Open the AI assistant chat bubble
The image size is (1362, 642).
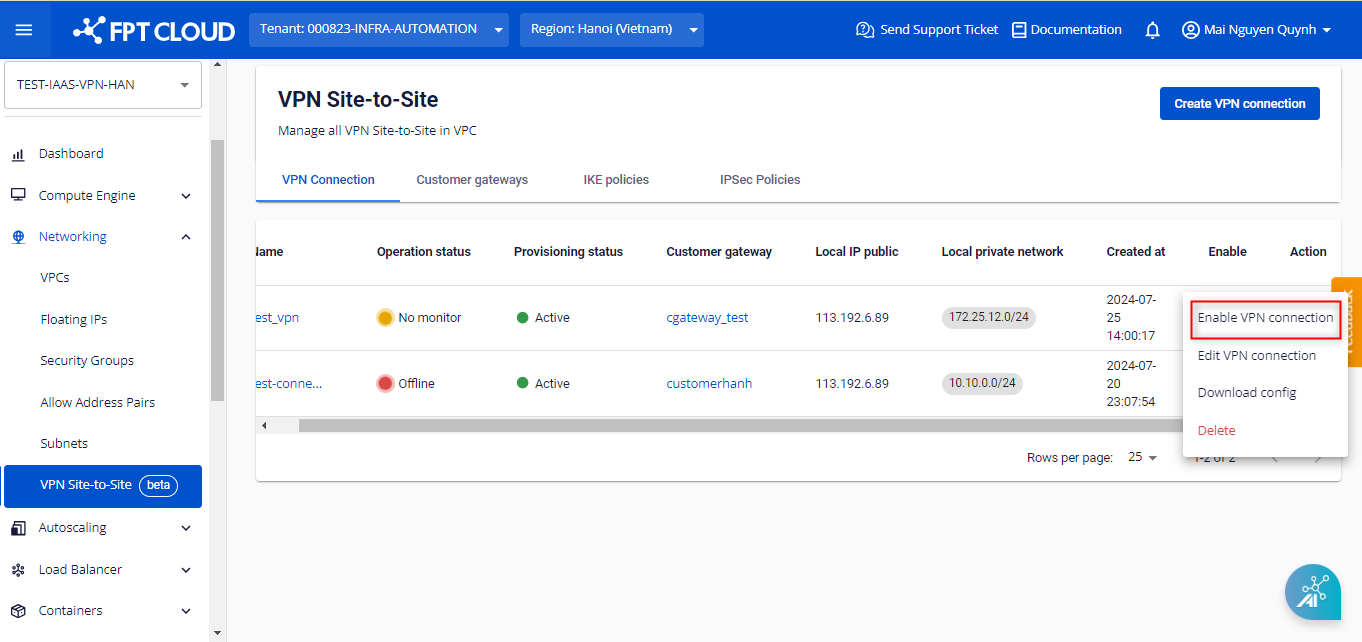[1312, 592]
